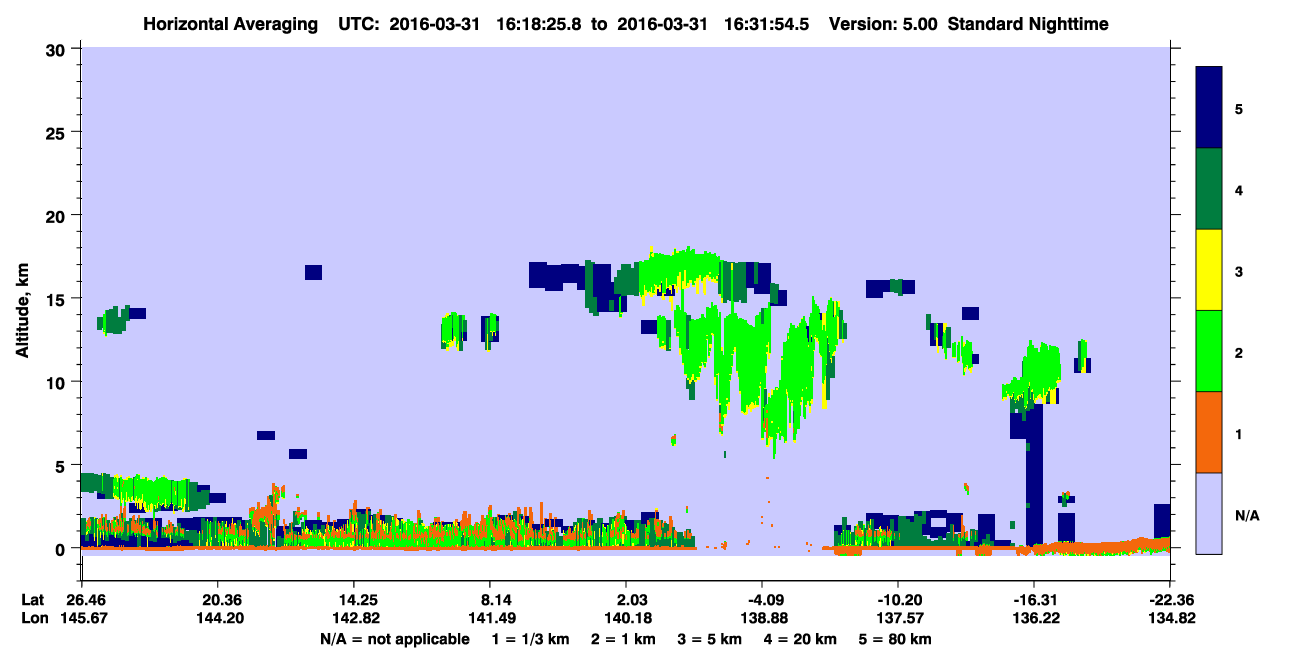Click the latitude value 14.25
Screen dimensions: 1300x667
(x=353, y=600)
